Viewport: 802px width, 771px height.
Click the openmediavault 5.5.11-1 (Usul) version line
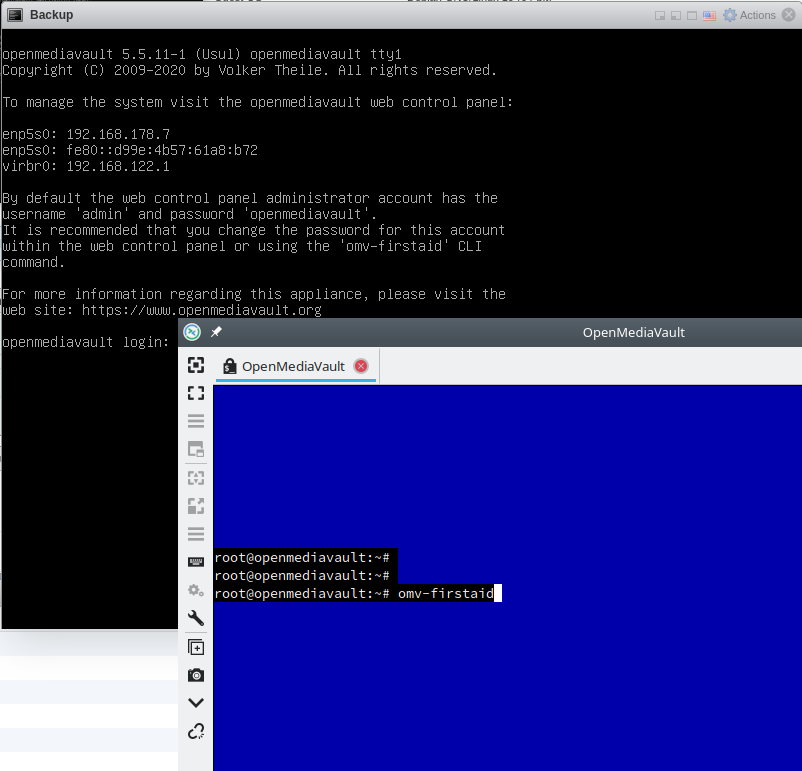pos(202,54)
